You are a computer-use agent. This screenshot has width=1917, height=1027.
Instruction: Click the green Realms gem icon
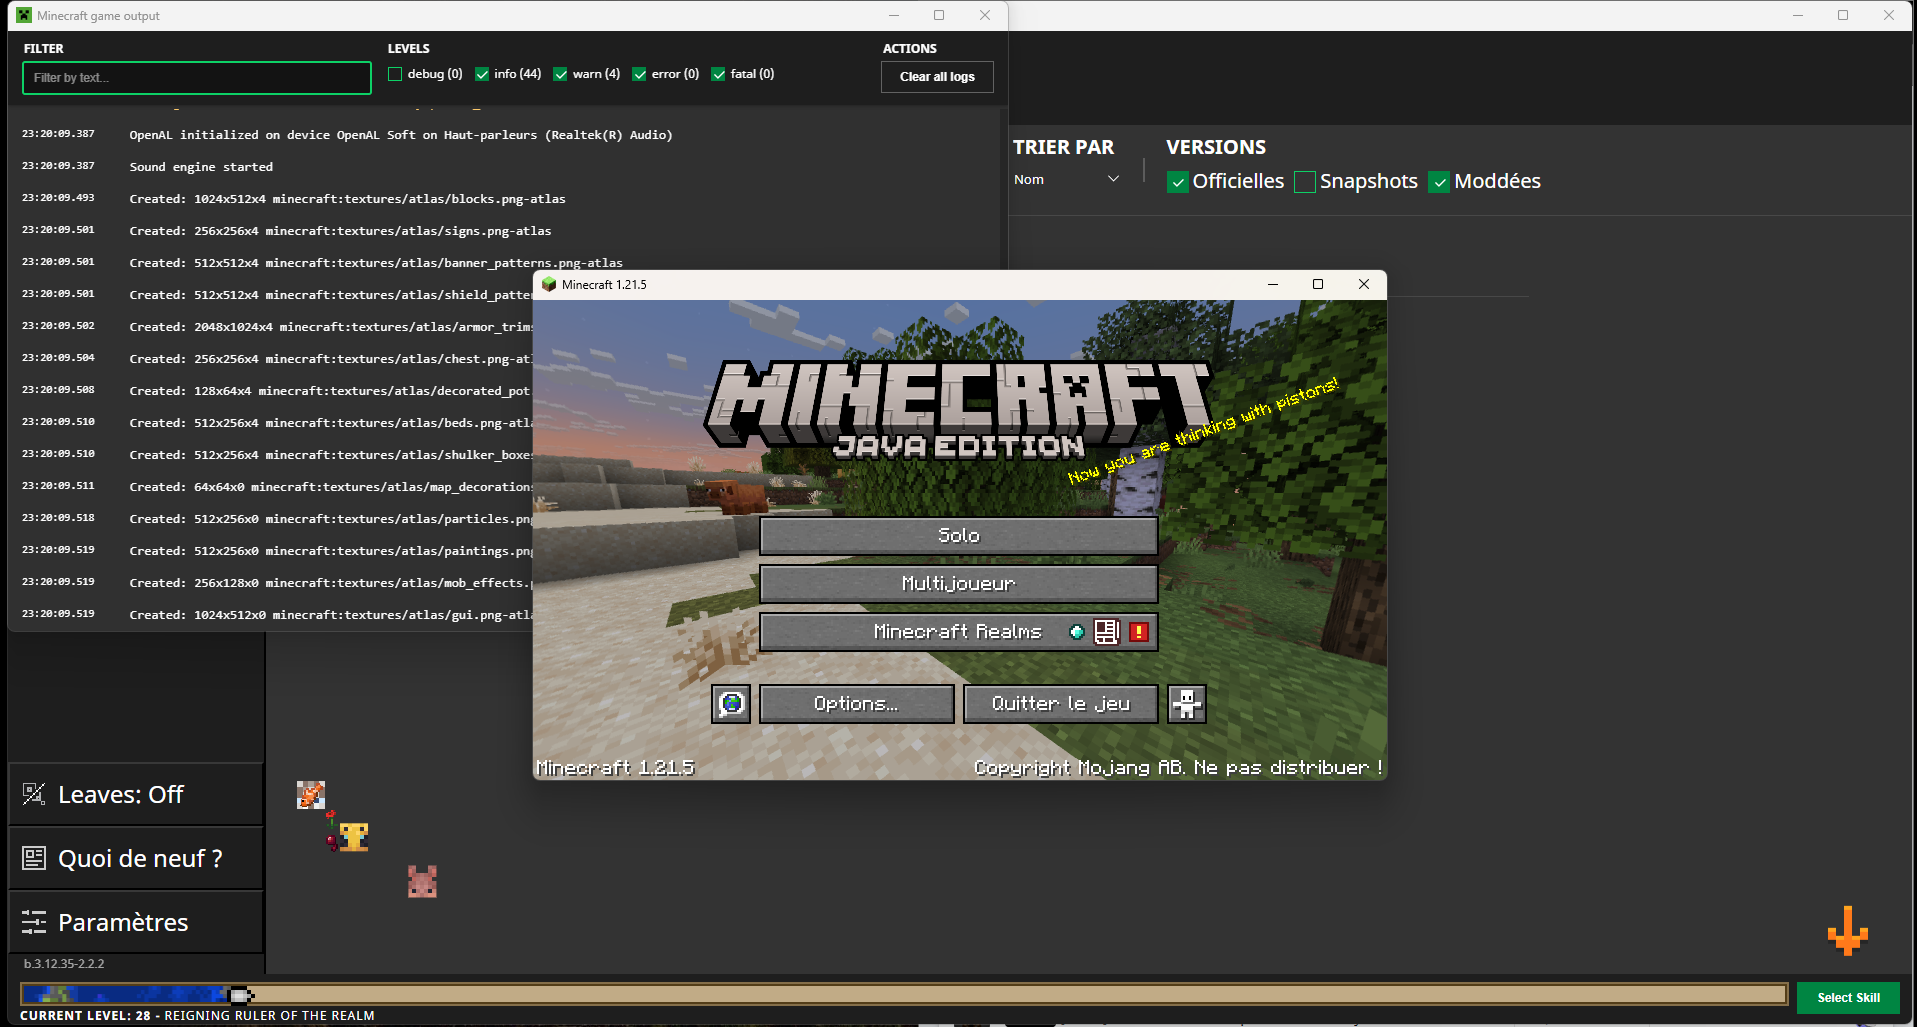point(1077,632)
